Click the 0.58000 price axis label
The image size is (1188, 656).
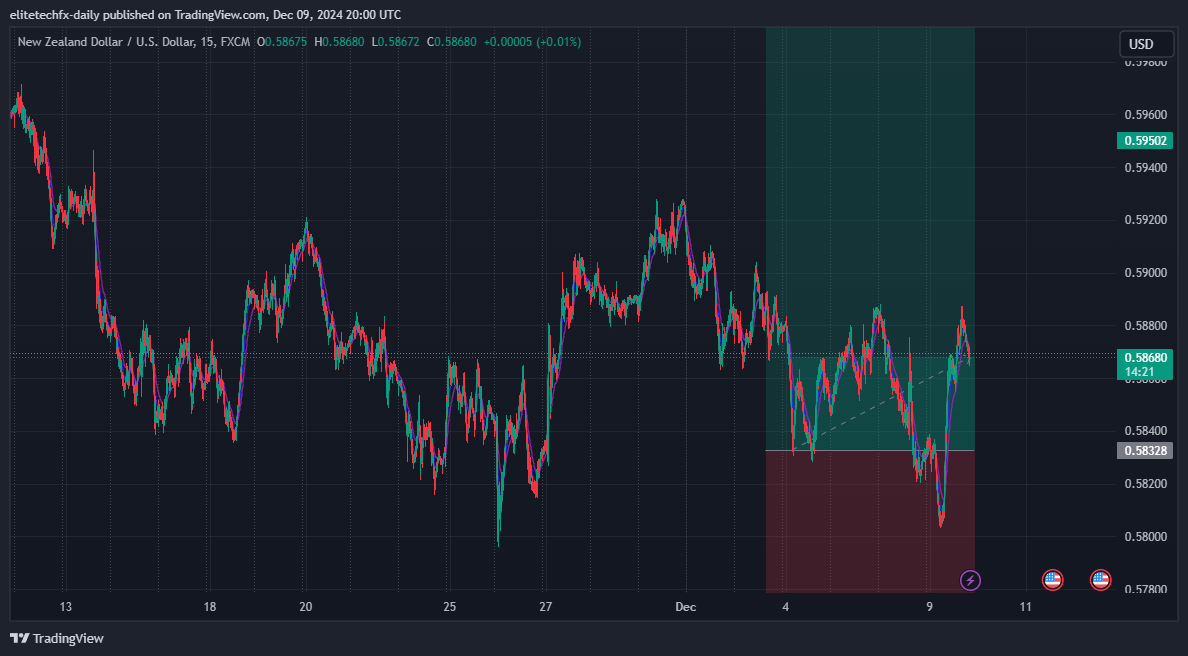click(1146, 536)
